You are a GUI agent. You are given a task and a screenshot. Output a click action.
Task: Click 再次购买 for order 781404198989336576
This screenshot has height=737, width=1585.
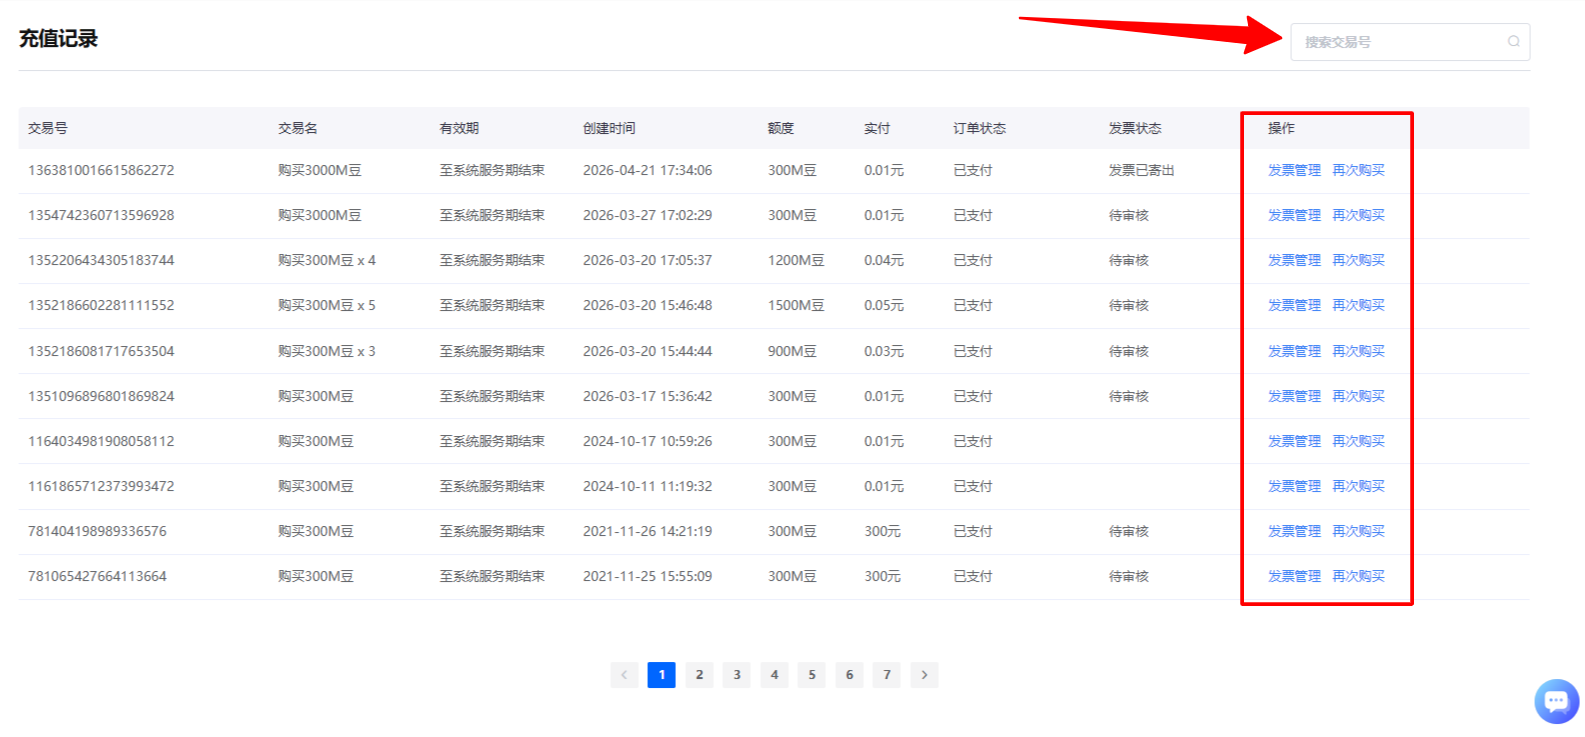pos(1358,531)
